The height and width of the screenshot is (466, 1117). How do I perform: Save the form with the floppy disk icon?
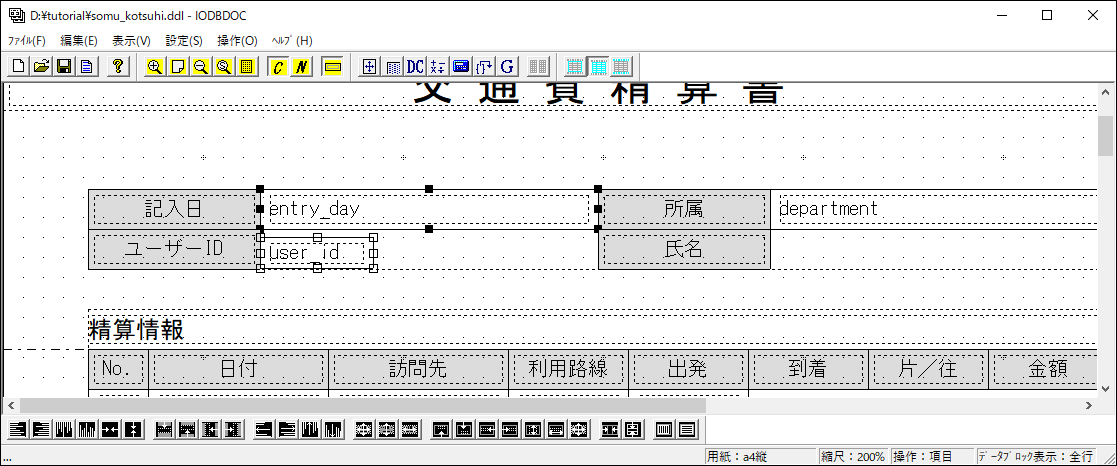coord(63,67)
